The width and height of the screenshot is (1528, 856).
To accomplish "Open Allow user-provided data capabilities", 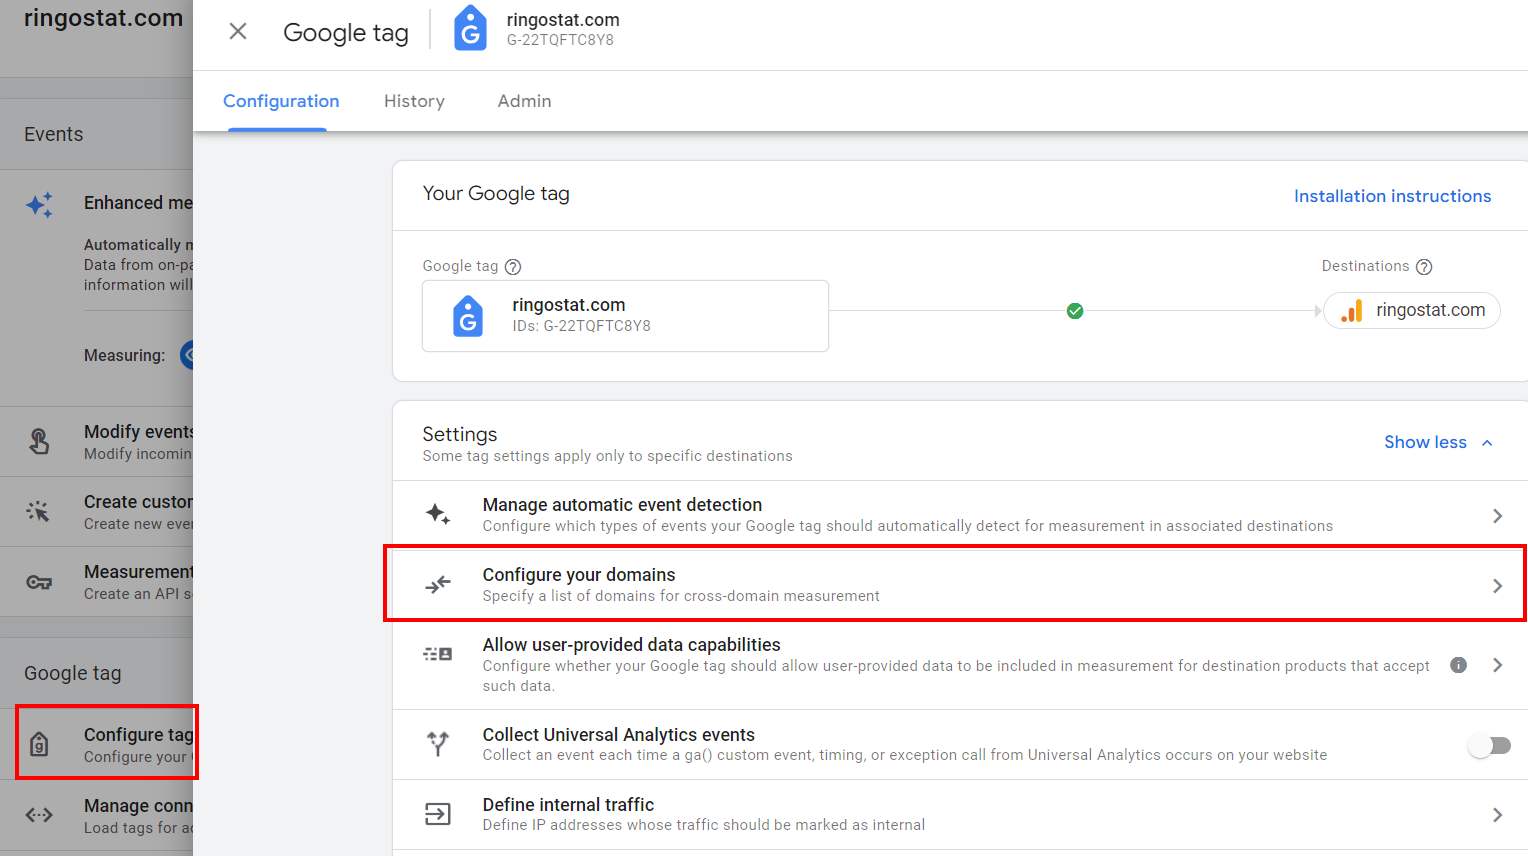I will point(960,664).
